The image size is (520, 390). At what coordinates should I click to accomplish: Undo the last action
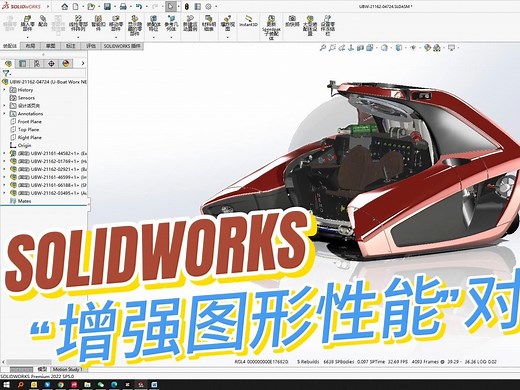[139, 6]
